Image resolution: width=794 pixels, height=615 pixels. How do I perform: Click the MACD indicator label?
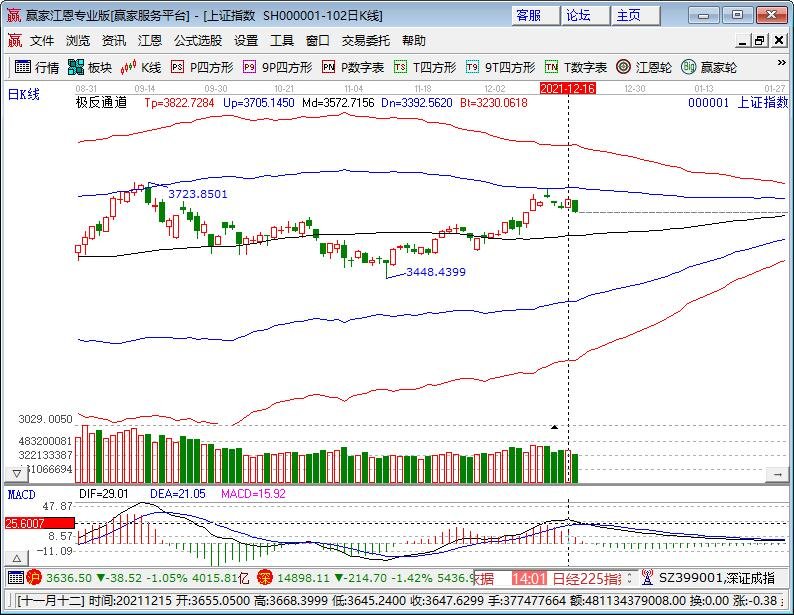(x=21, y=495)
